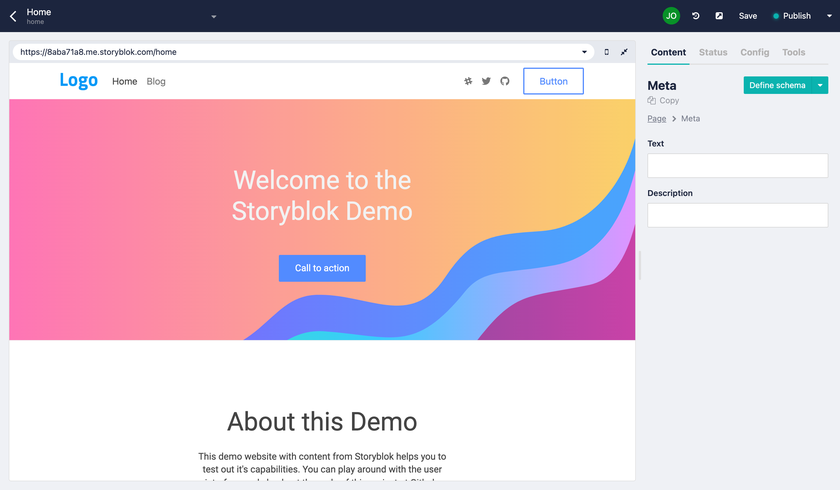Focus the Description input field
The height and width of the screenshot is (490, 840).
click(x=737, y=215)
